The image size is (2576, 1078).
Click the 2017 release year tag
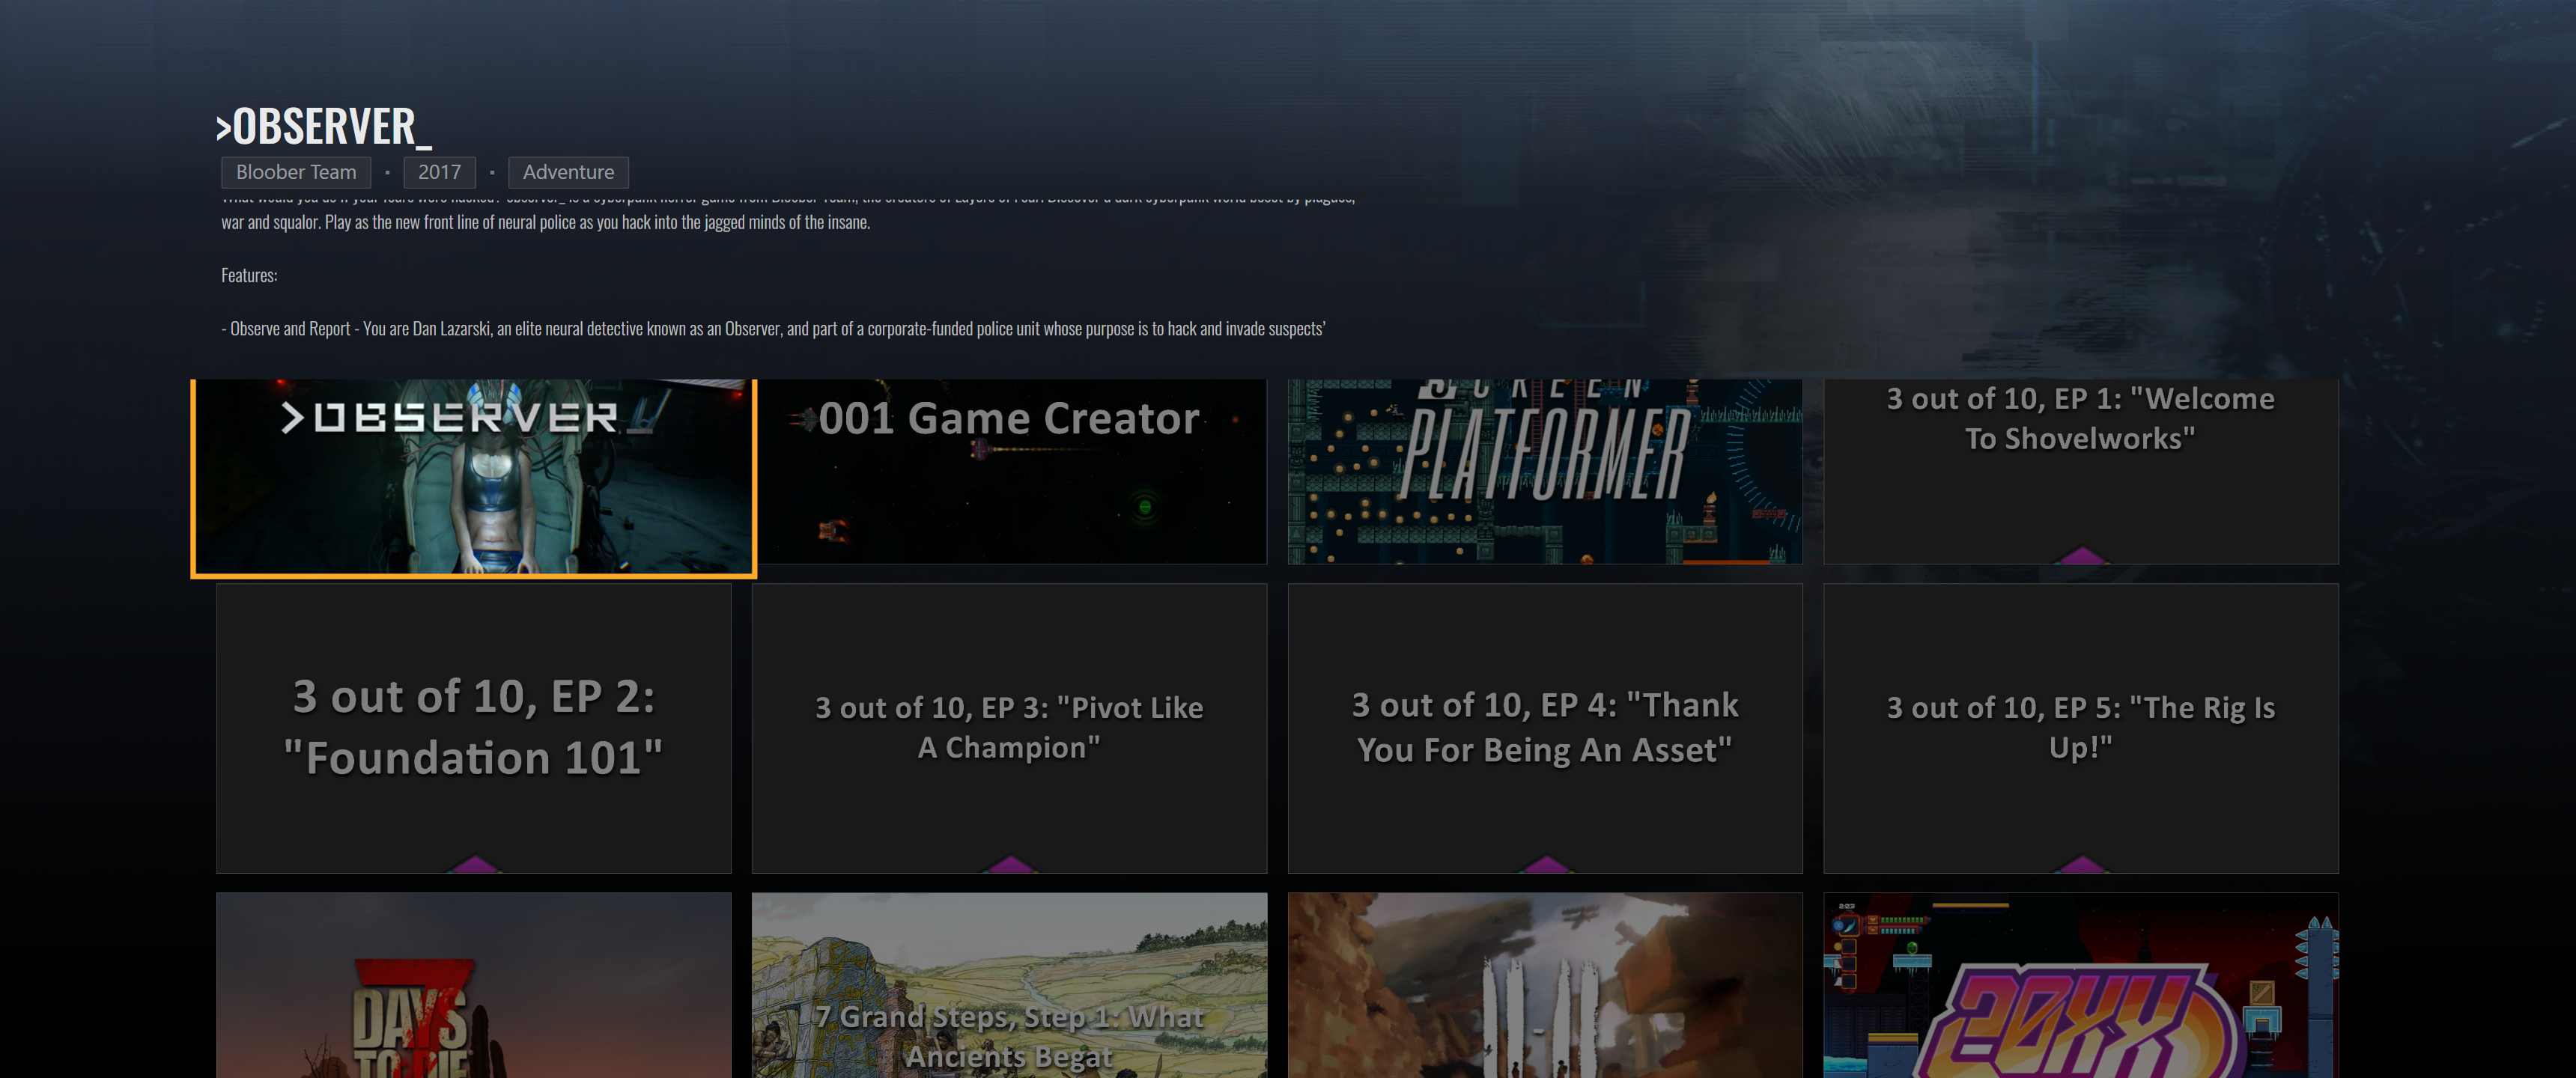coord(439,172)
